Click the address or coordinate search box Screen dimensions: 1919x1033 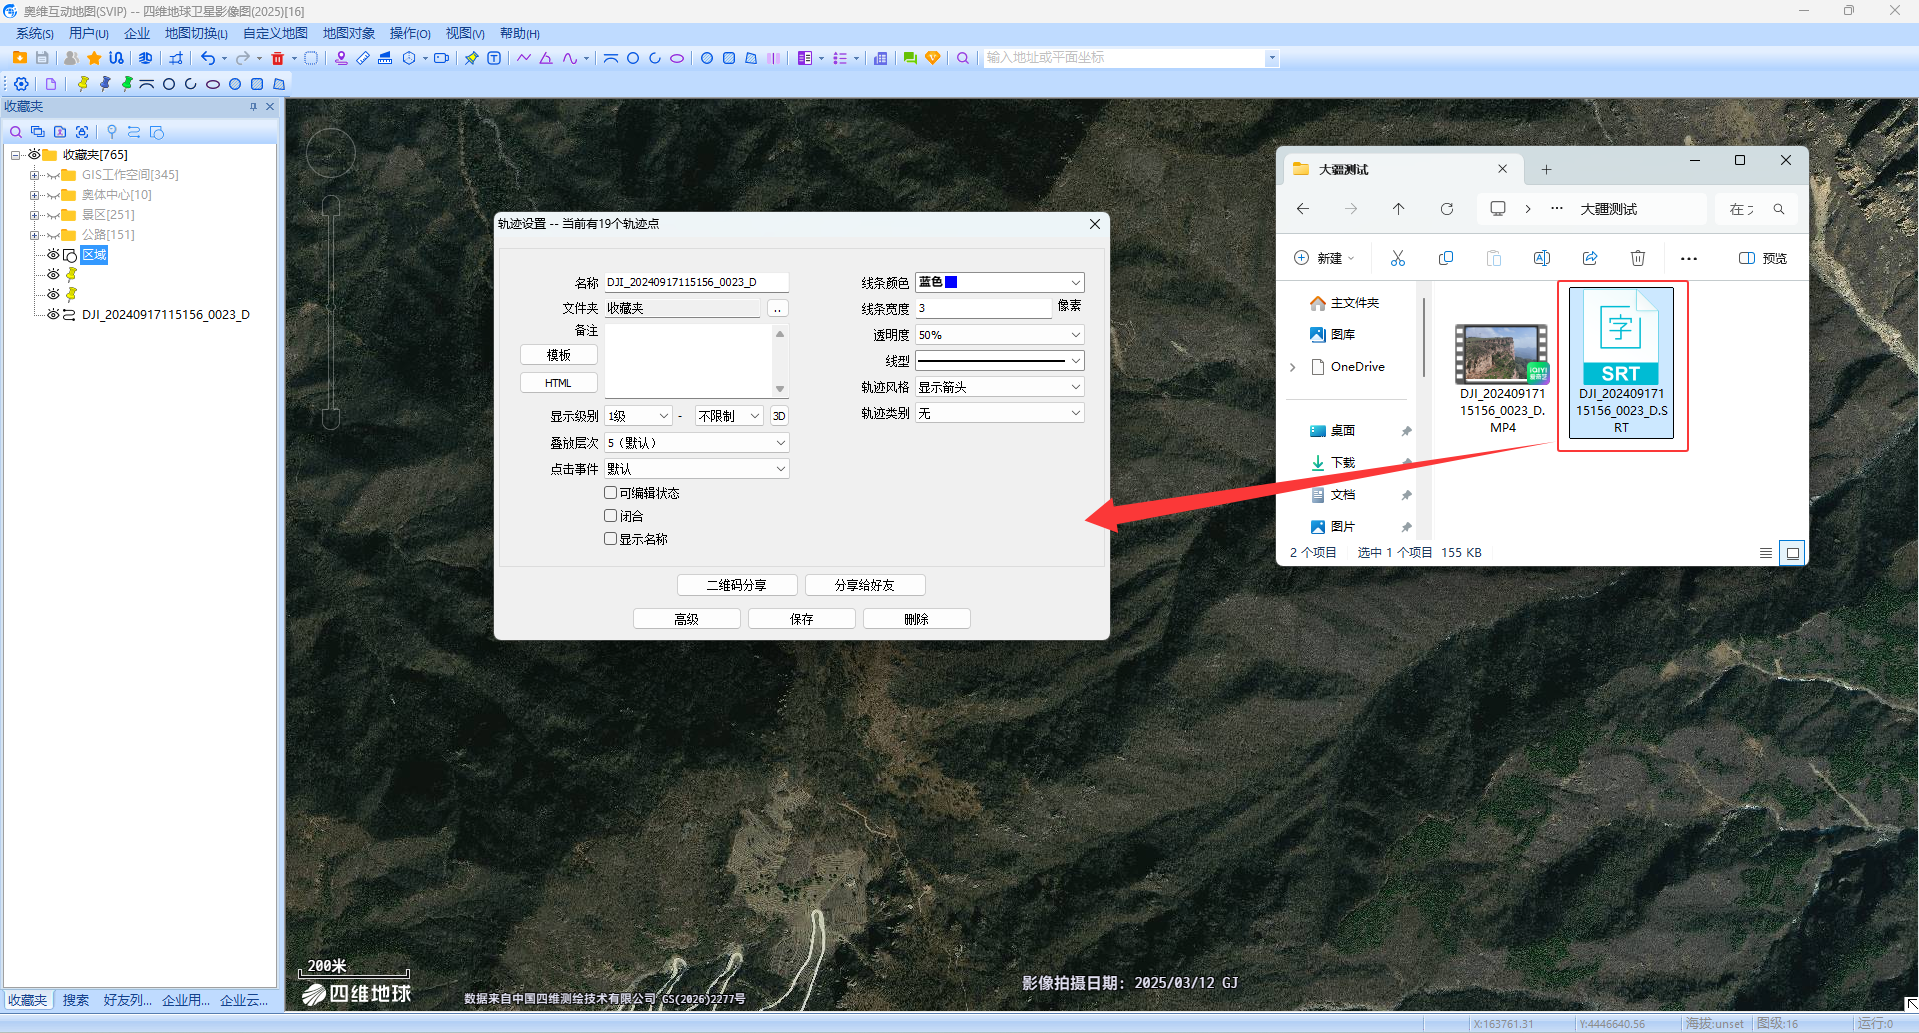pos(1124,58)
